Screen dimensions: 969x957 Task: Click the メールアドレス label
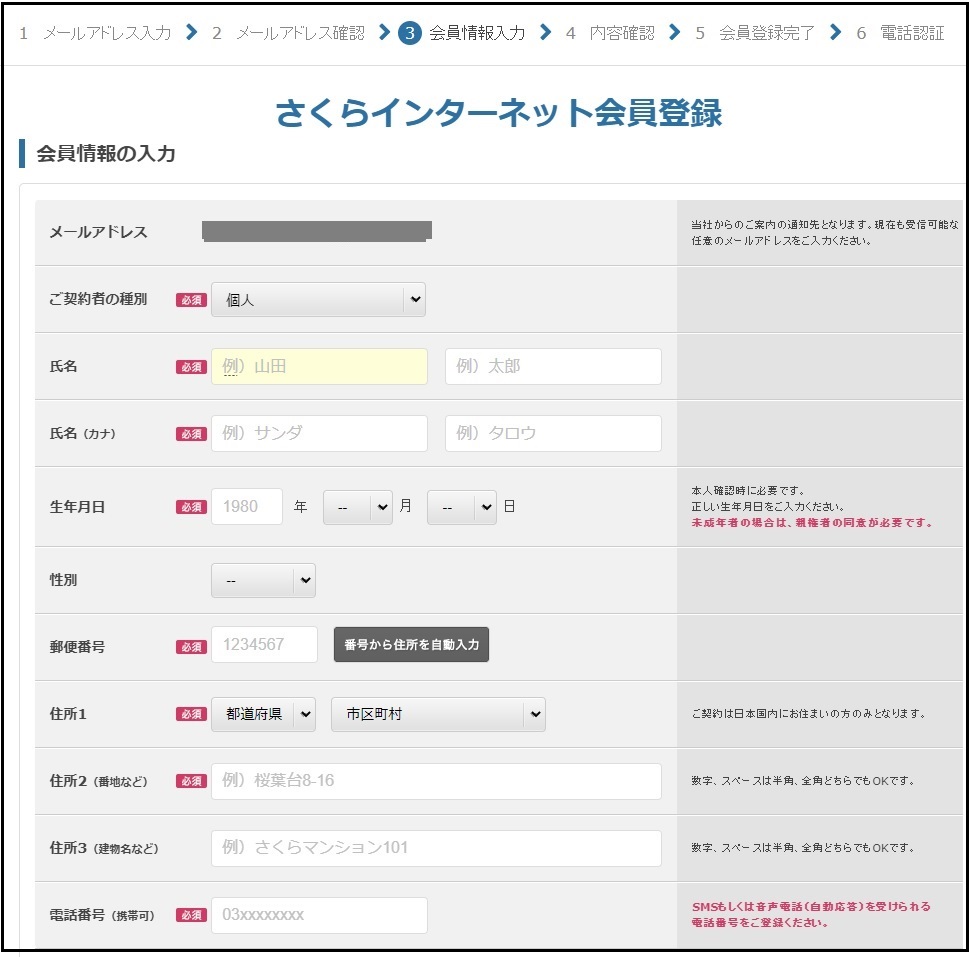[x=98, y=232]
